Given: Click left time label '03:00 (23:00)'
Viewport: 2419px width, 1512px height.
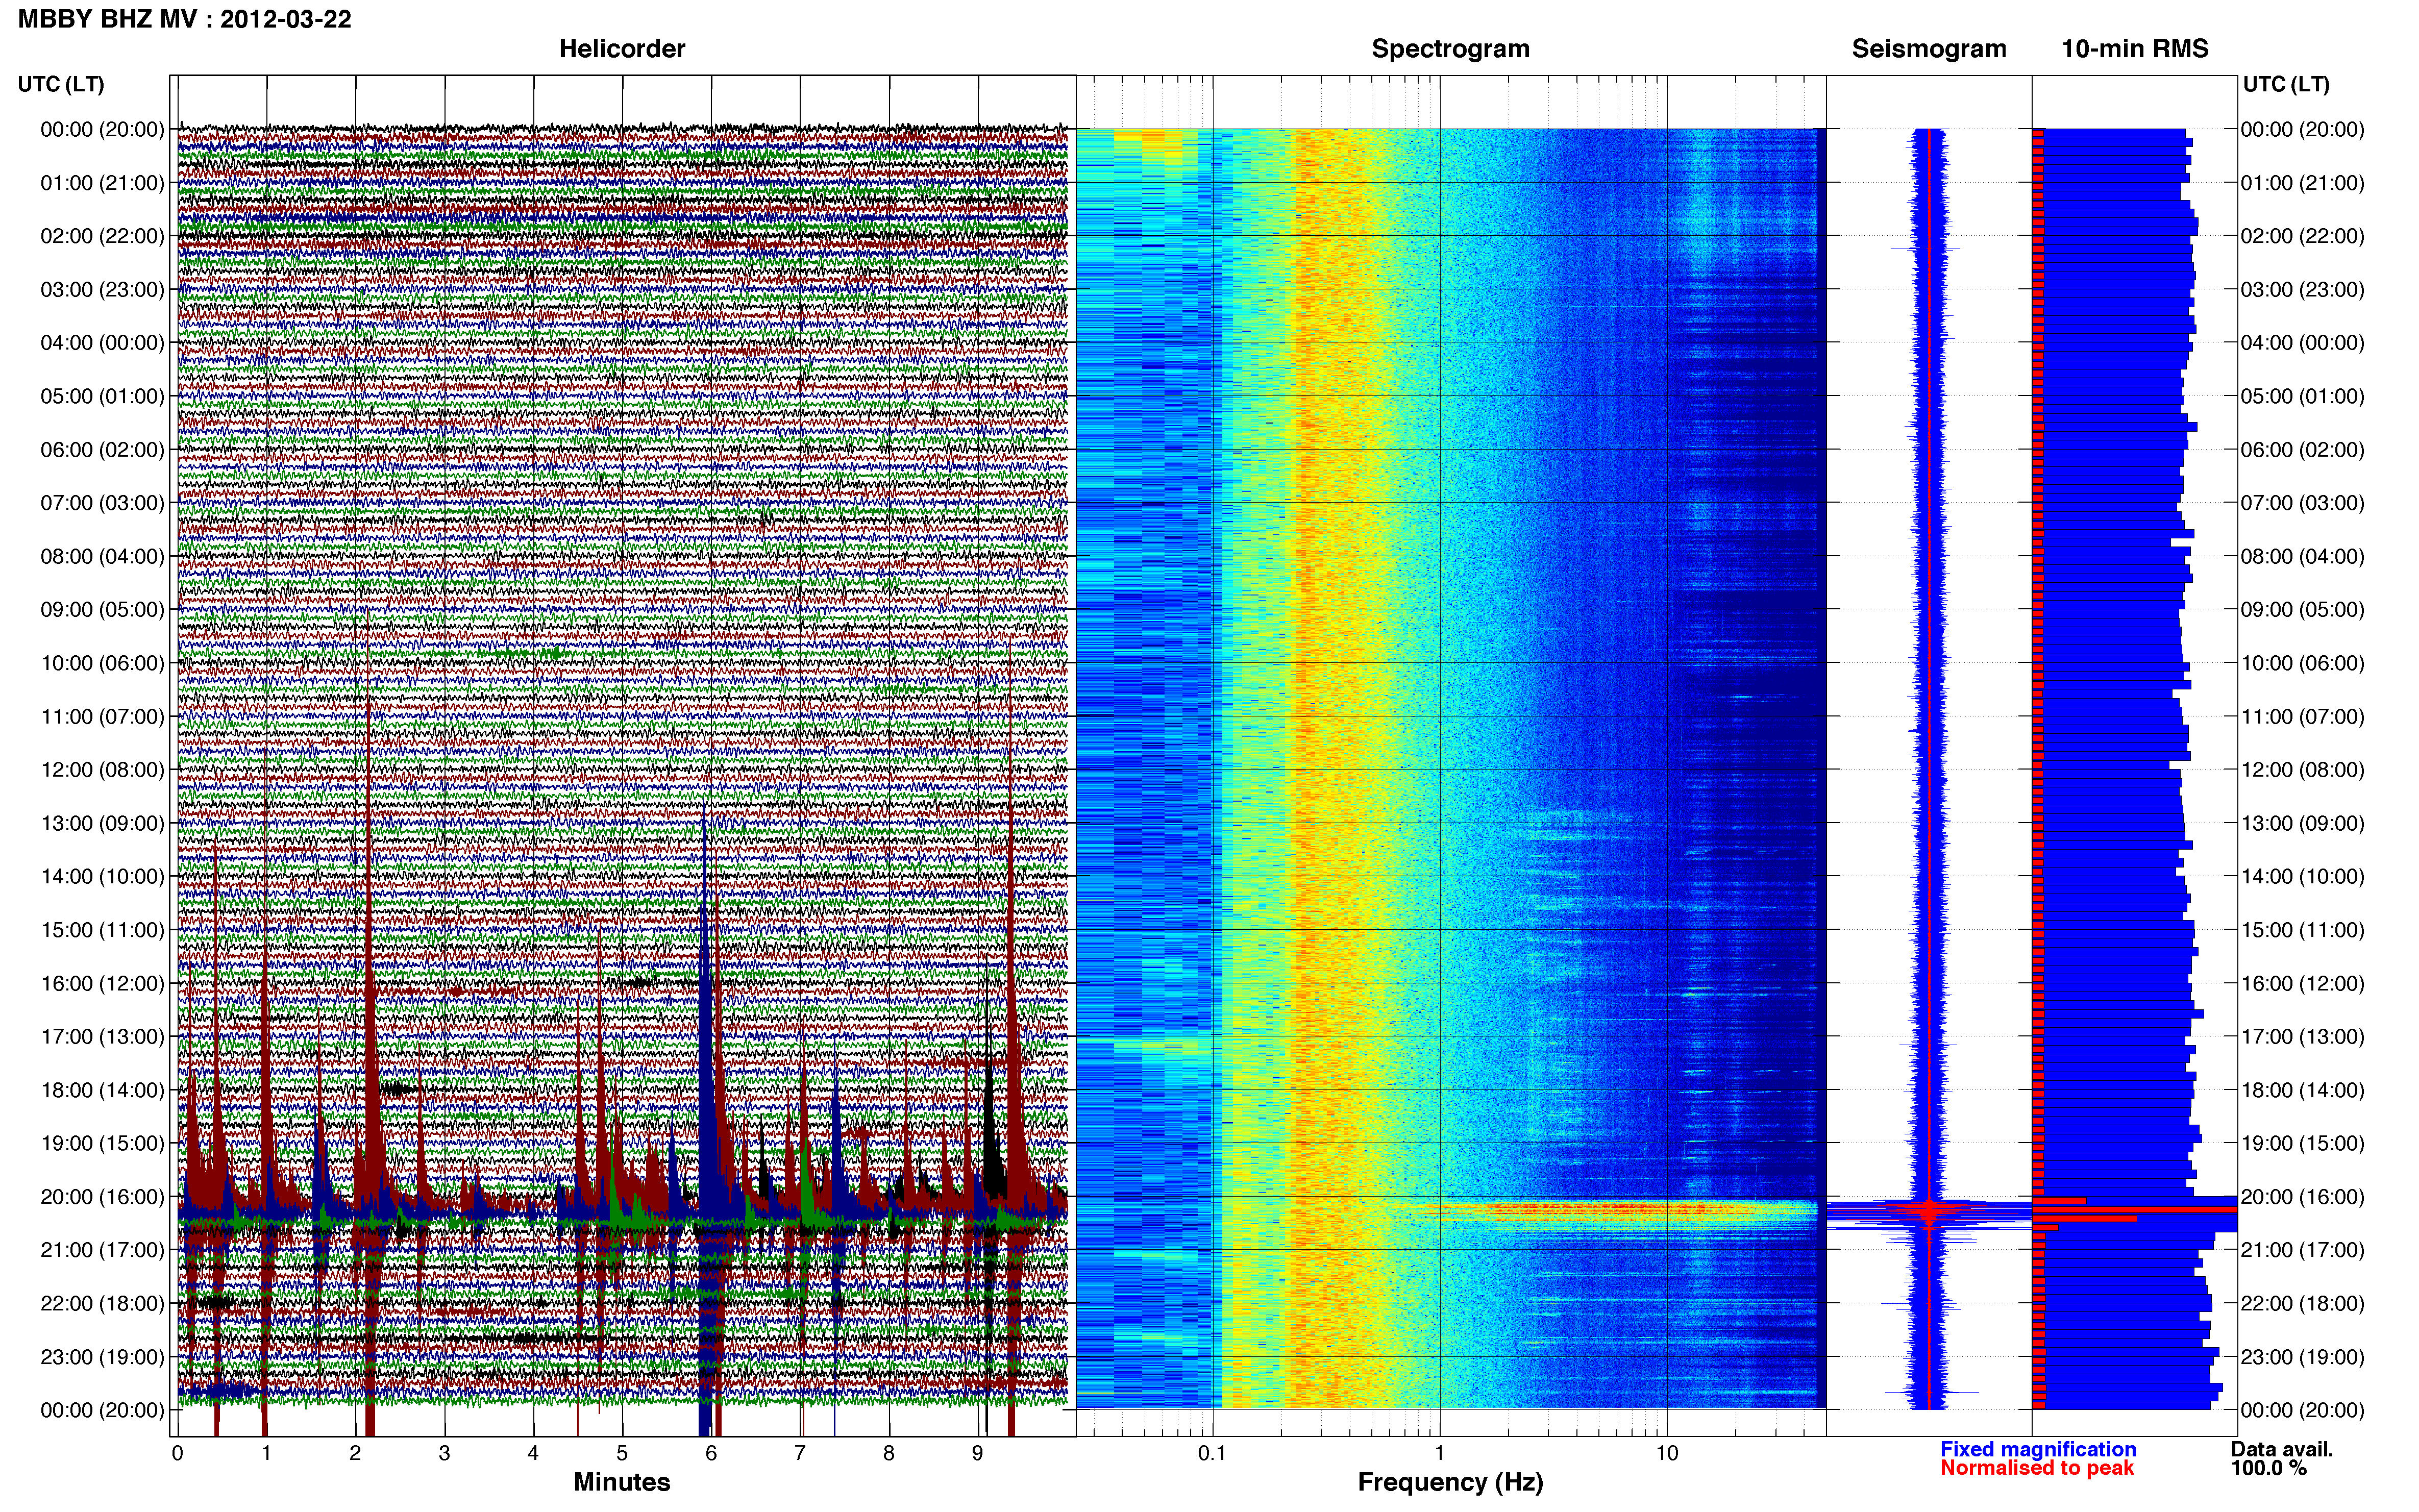Looking at the screenshot, I should 102,290.
